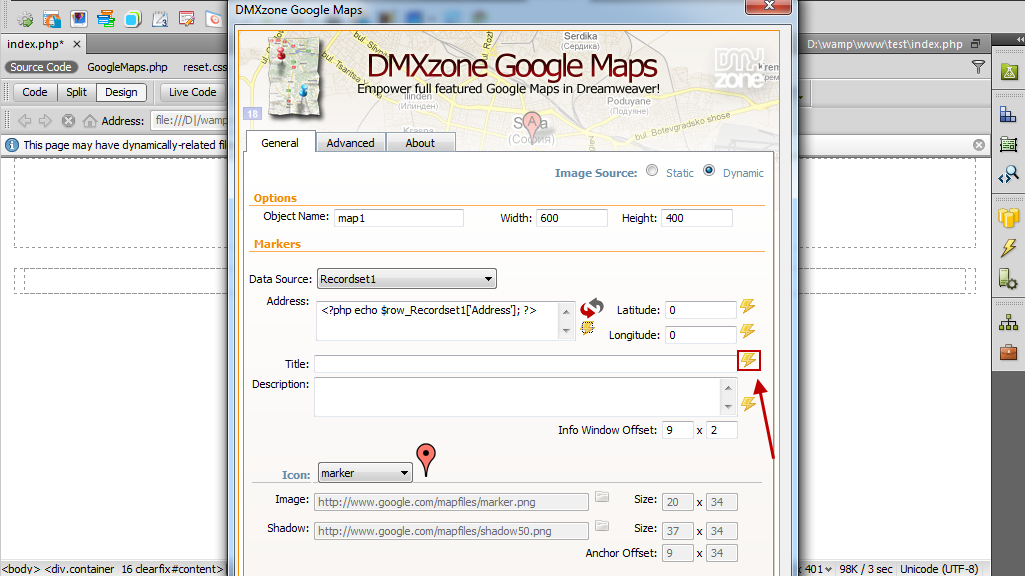Select the GoogleMaps.php related file
Image resolution: width=1025 pixels, height=576 pixels.
point(127,67)
